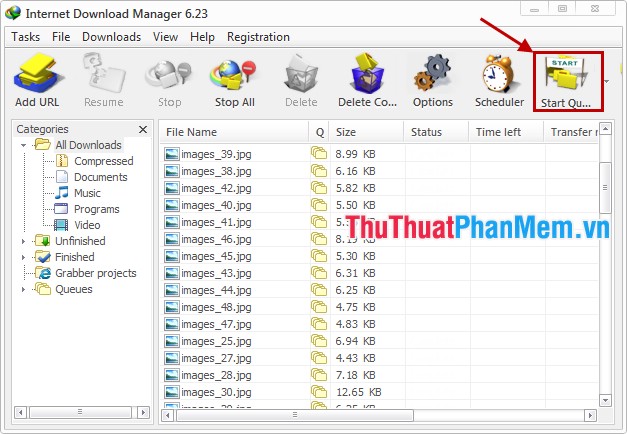The image size is (627, 434).
Task: Click the 12.65 KB size cell
Action: click(x=359, y=392)
